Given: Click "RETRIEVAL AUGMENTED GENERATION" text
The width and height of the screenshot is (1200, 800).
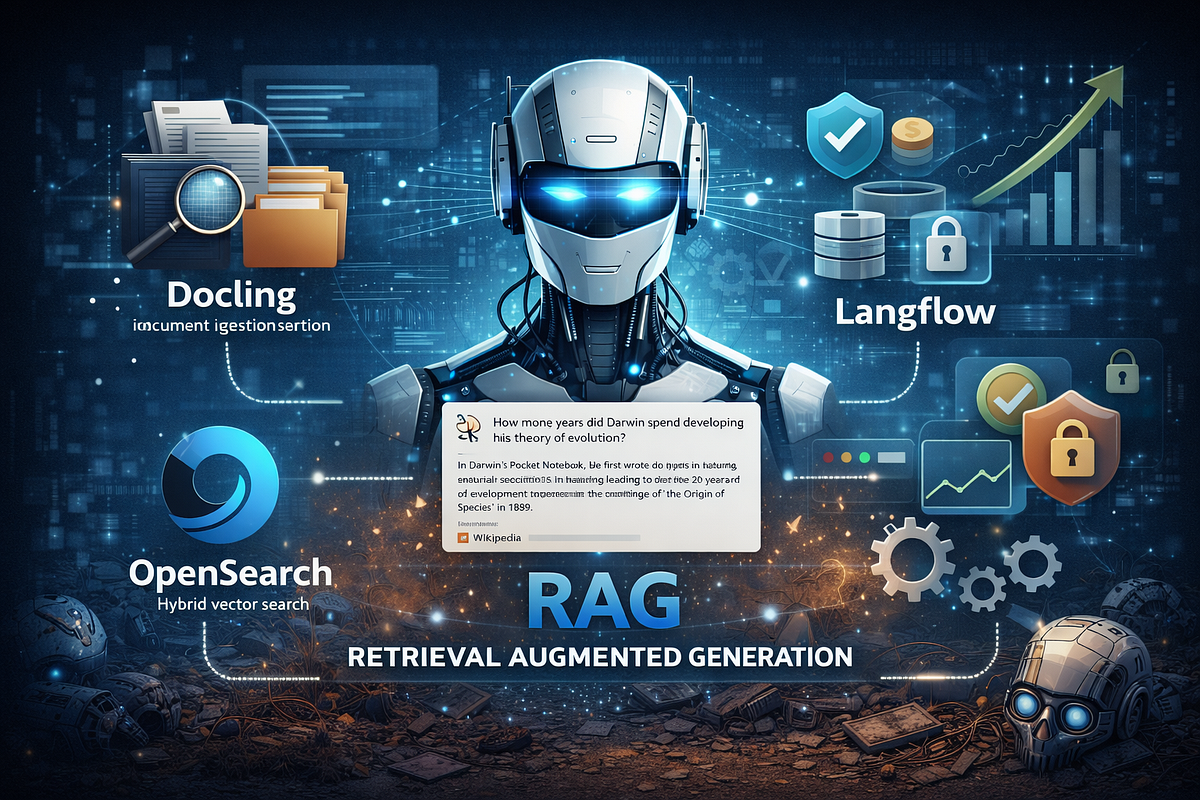Looking at the screenshot, I should pos(600,658).
